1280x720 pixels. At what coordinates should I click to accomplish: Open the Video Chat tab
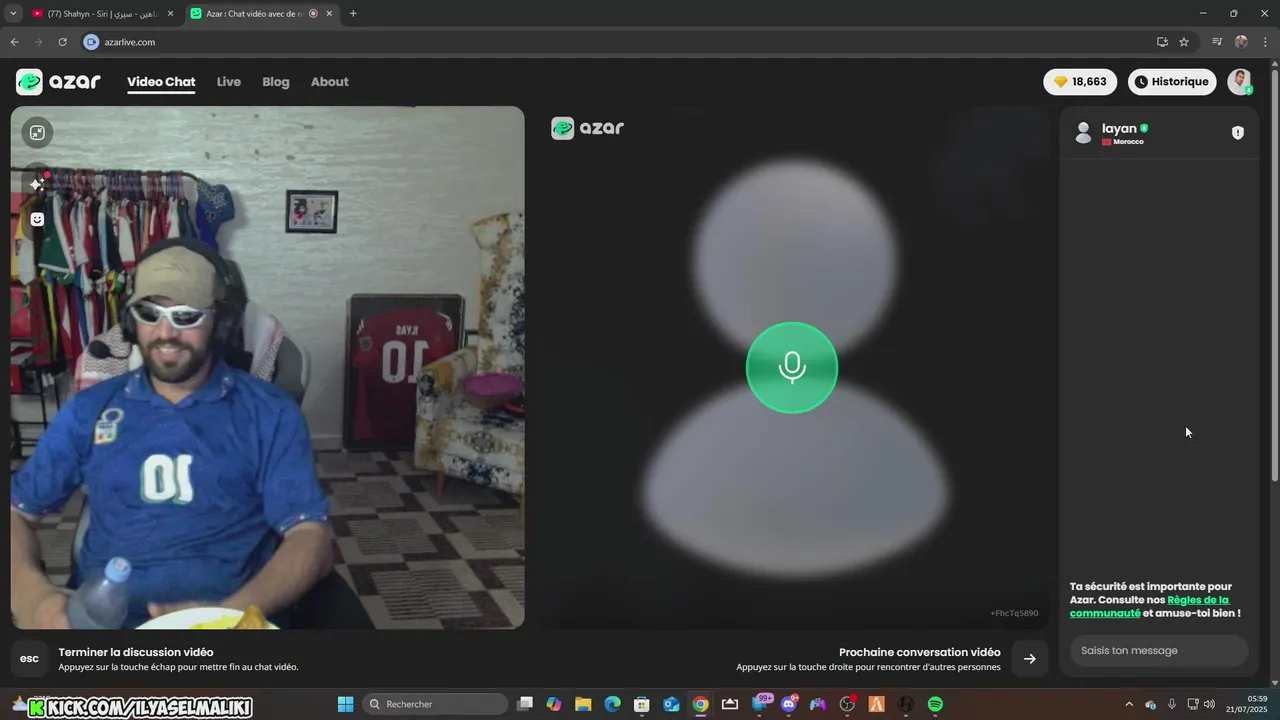(161, 82)
